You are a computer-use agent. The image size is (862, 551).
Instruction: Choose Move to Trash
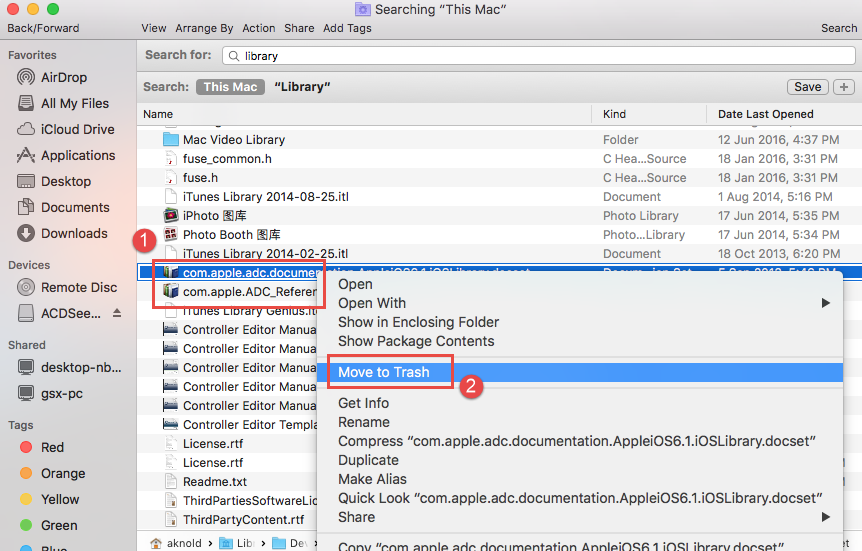coord(384,372)
